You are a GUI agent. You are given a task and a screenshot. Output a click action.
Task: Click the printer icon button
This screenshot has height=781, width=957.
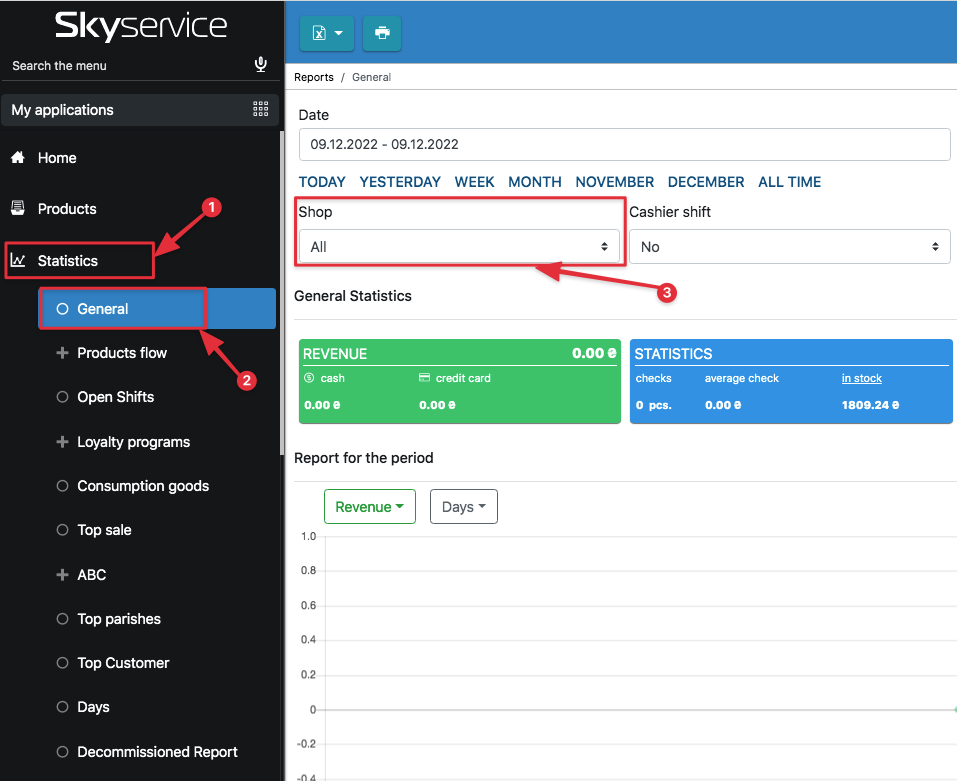382,33
